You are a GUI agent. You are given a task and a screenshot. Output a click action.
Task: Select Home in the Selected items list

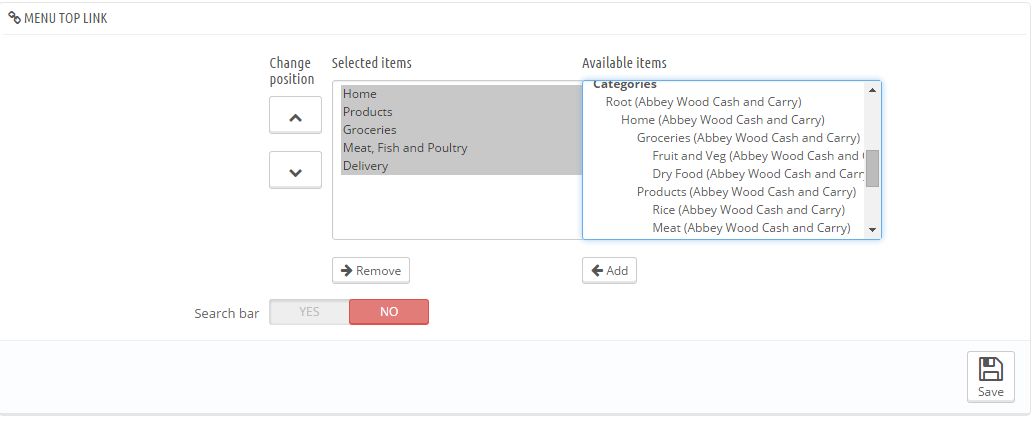pos(360,94)
